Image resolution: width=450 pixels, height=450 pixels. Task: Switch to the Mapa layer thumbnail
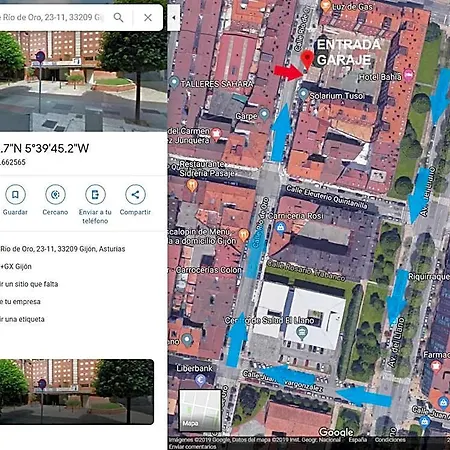[200, 410]
